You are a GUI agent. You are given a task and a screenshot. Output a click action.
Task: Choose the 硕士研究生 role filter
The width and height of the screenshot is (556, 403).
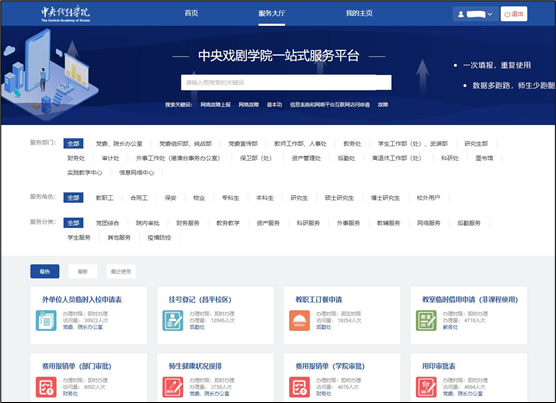pyautogui.click(x=339, y=198)
